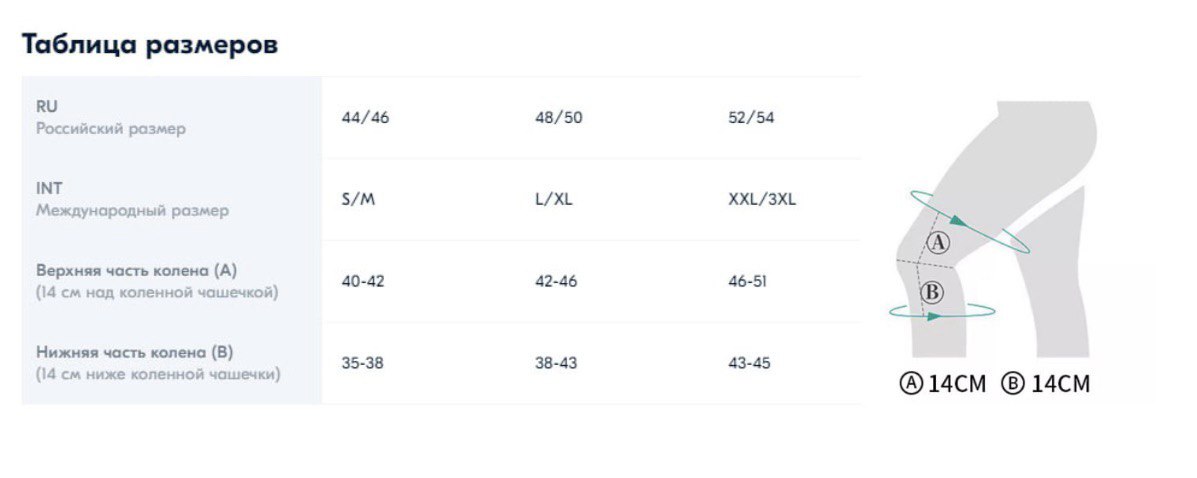Click the 48/50 Russian size cell
Image resolution: width=1197 pixels, height=478 pixels.
coord(559,118)
